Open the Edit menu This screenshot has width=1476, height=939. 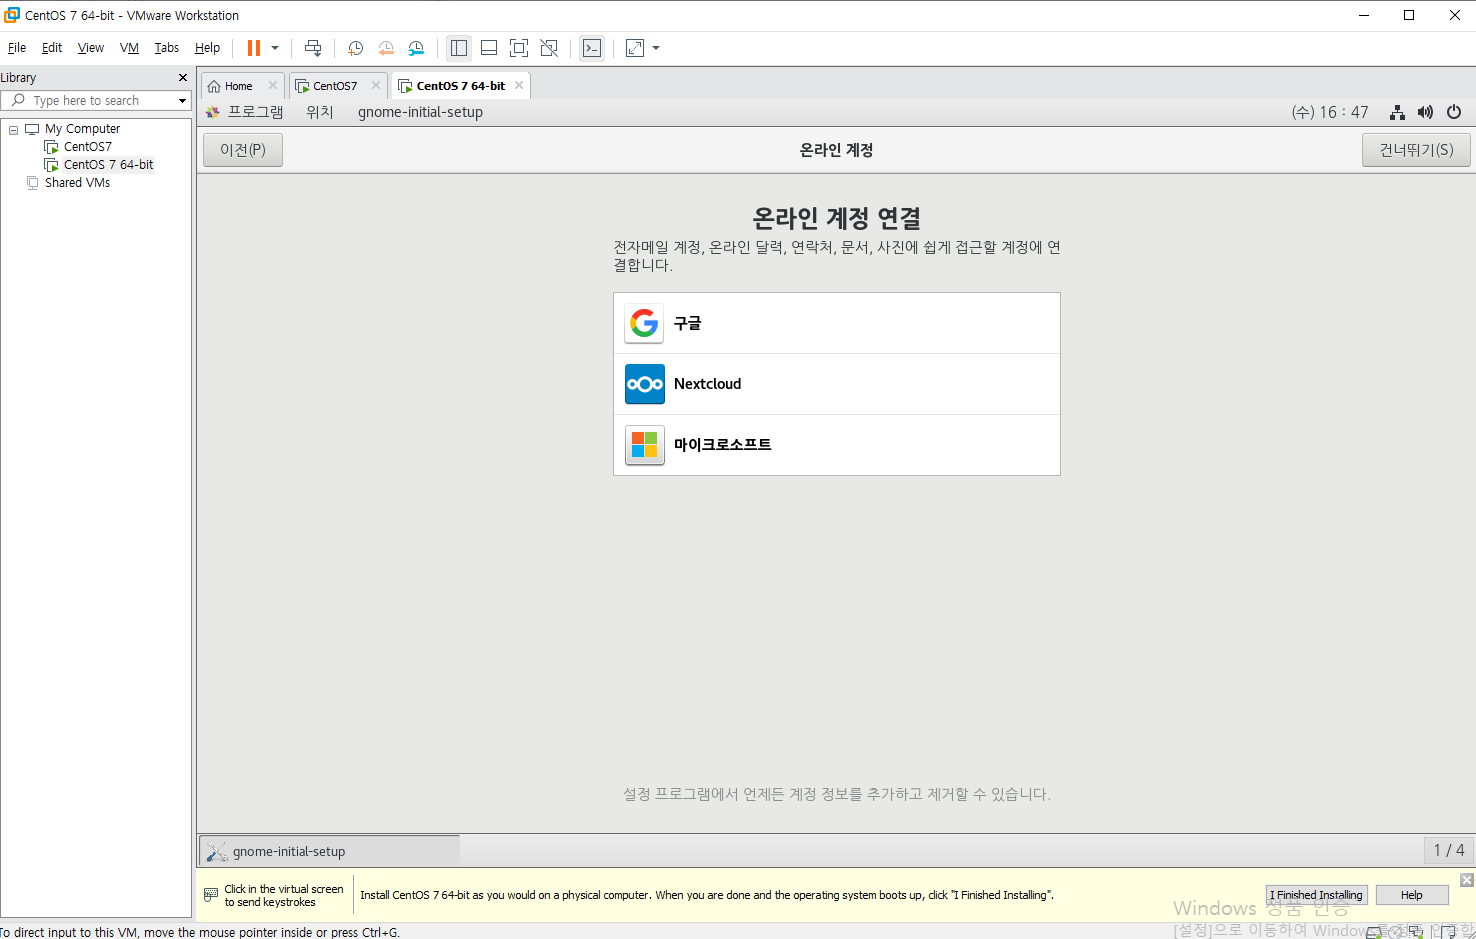(52, 48)
